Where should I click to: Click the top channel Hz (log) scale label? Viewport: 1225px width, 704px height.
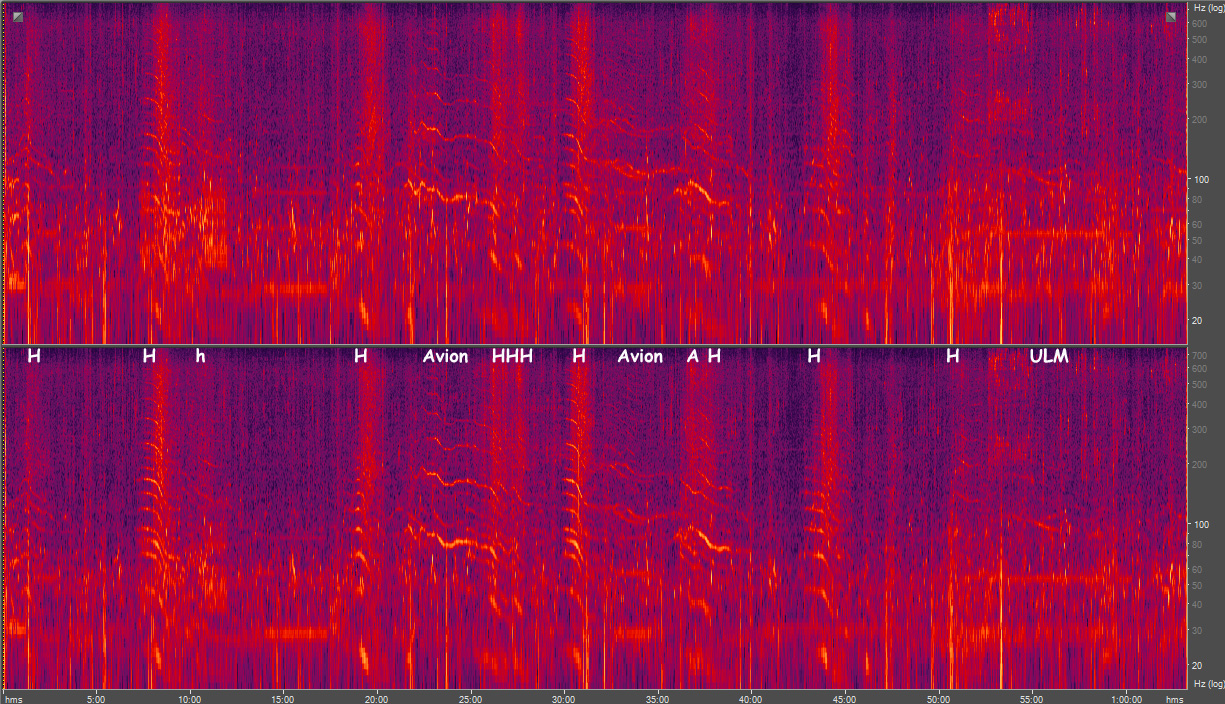(x=1204, y=8)
